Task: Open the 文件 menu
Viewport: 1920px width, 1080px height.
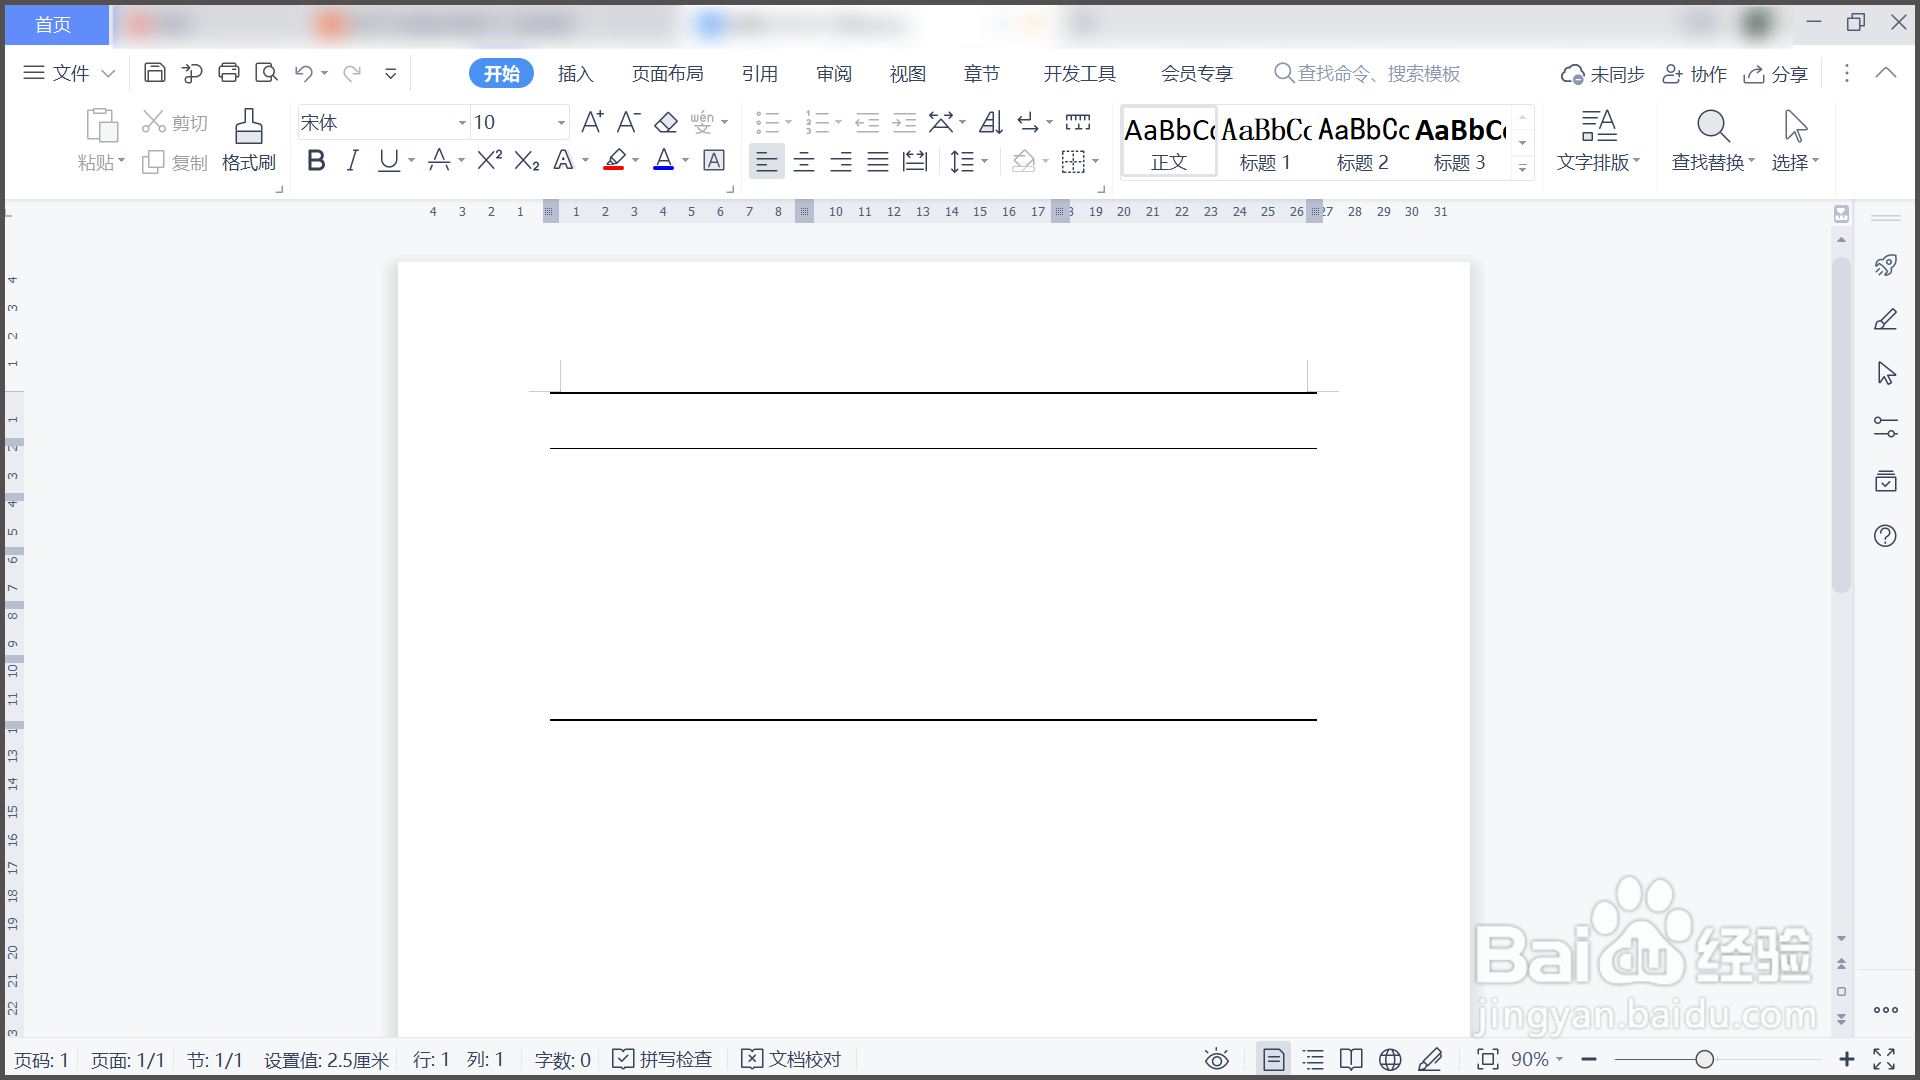Action: (x=69, y=73)
